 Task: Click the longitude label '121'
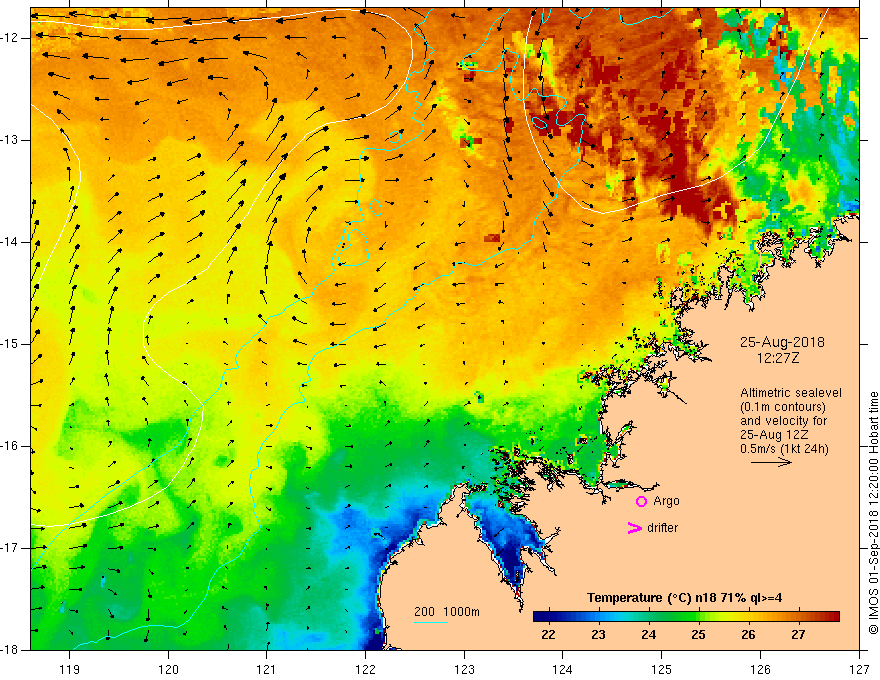pos(267,669)
